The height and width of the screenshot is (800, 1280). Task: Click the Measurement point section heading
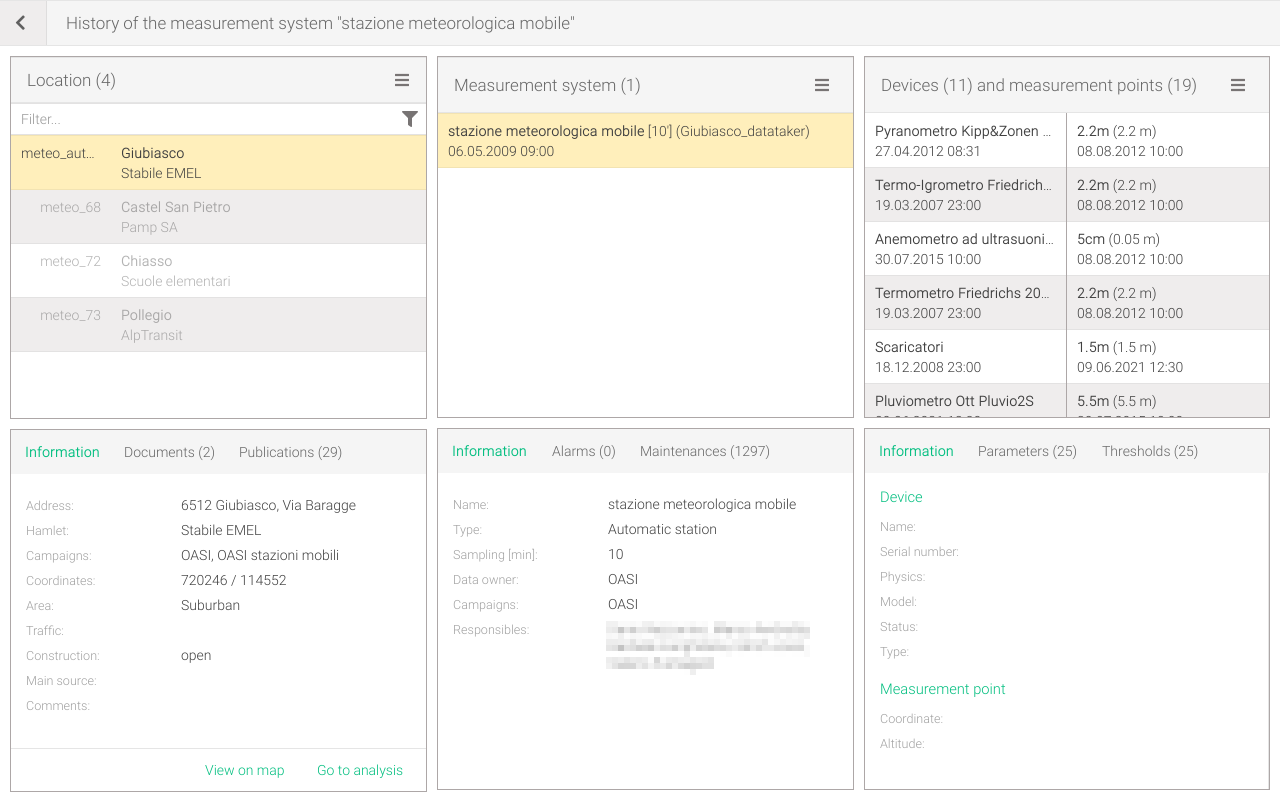[x=943, y=689]
